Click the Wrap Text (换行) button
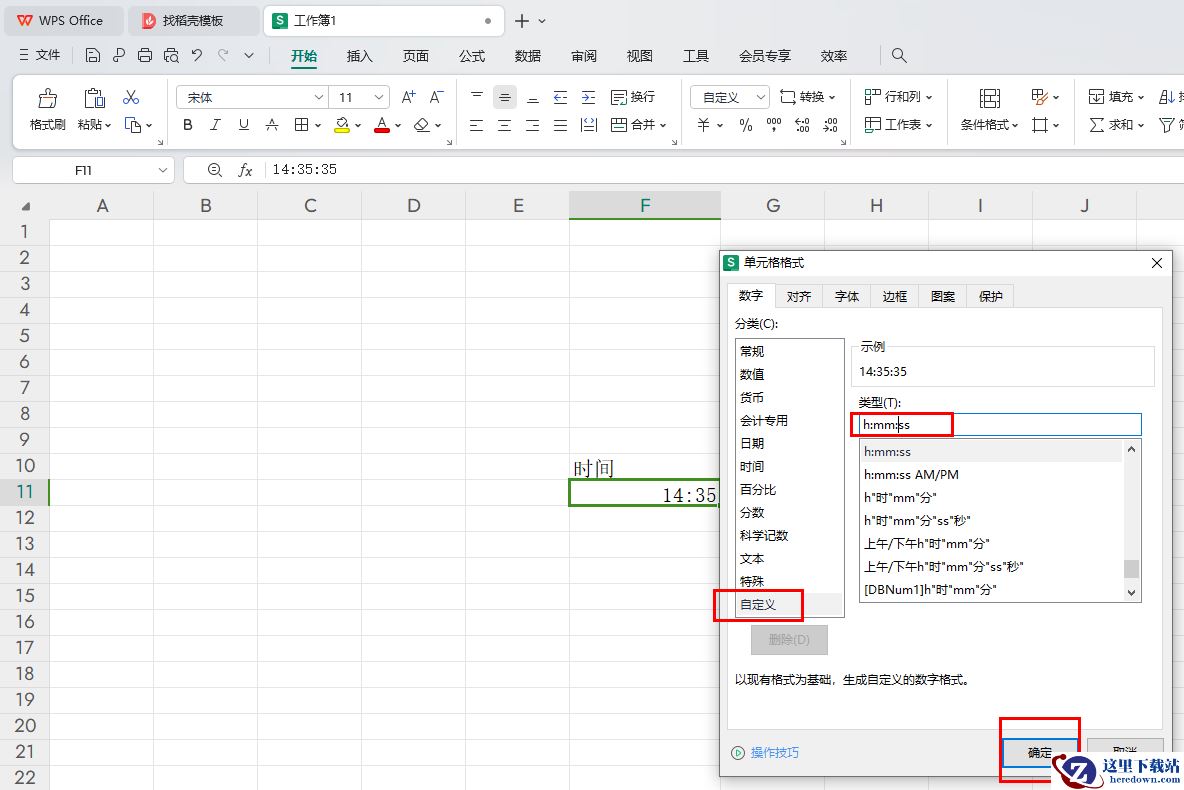The width and height of the screenshot is (1184, 790). pyautogui.click(x=633, y=97)
